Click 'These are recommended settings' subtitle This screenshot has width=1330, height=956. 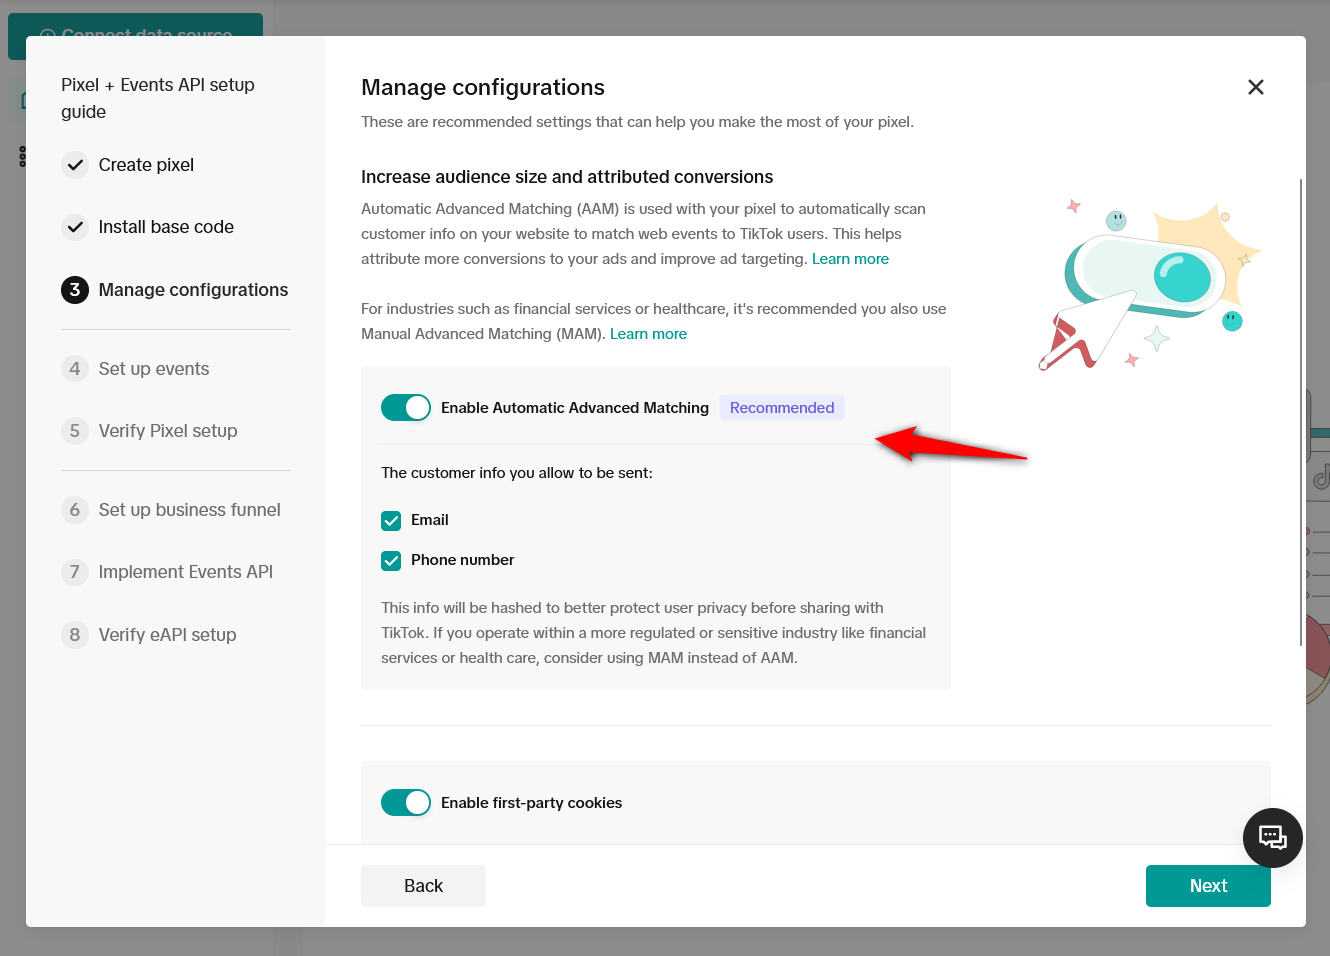pyautogui.click(x=637, y=122)
